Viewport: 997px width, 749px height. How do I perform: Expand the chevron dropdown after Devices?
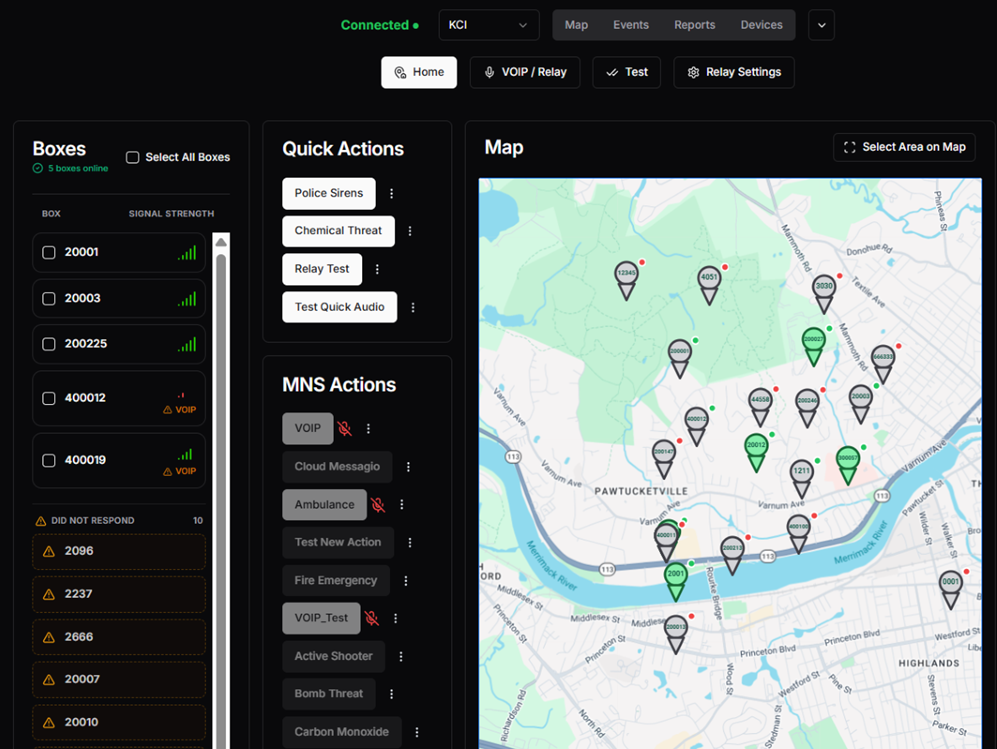822,25
